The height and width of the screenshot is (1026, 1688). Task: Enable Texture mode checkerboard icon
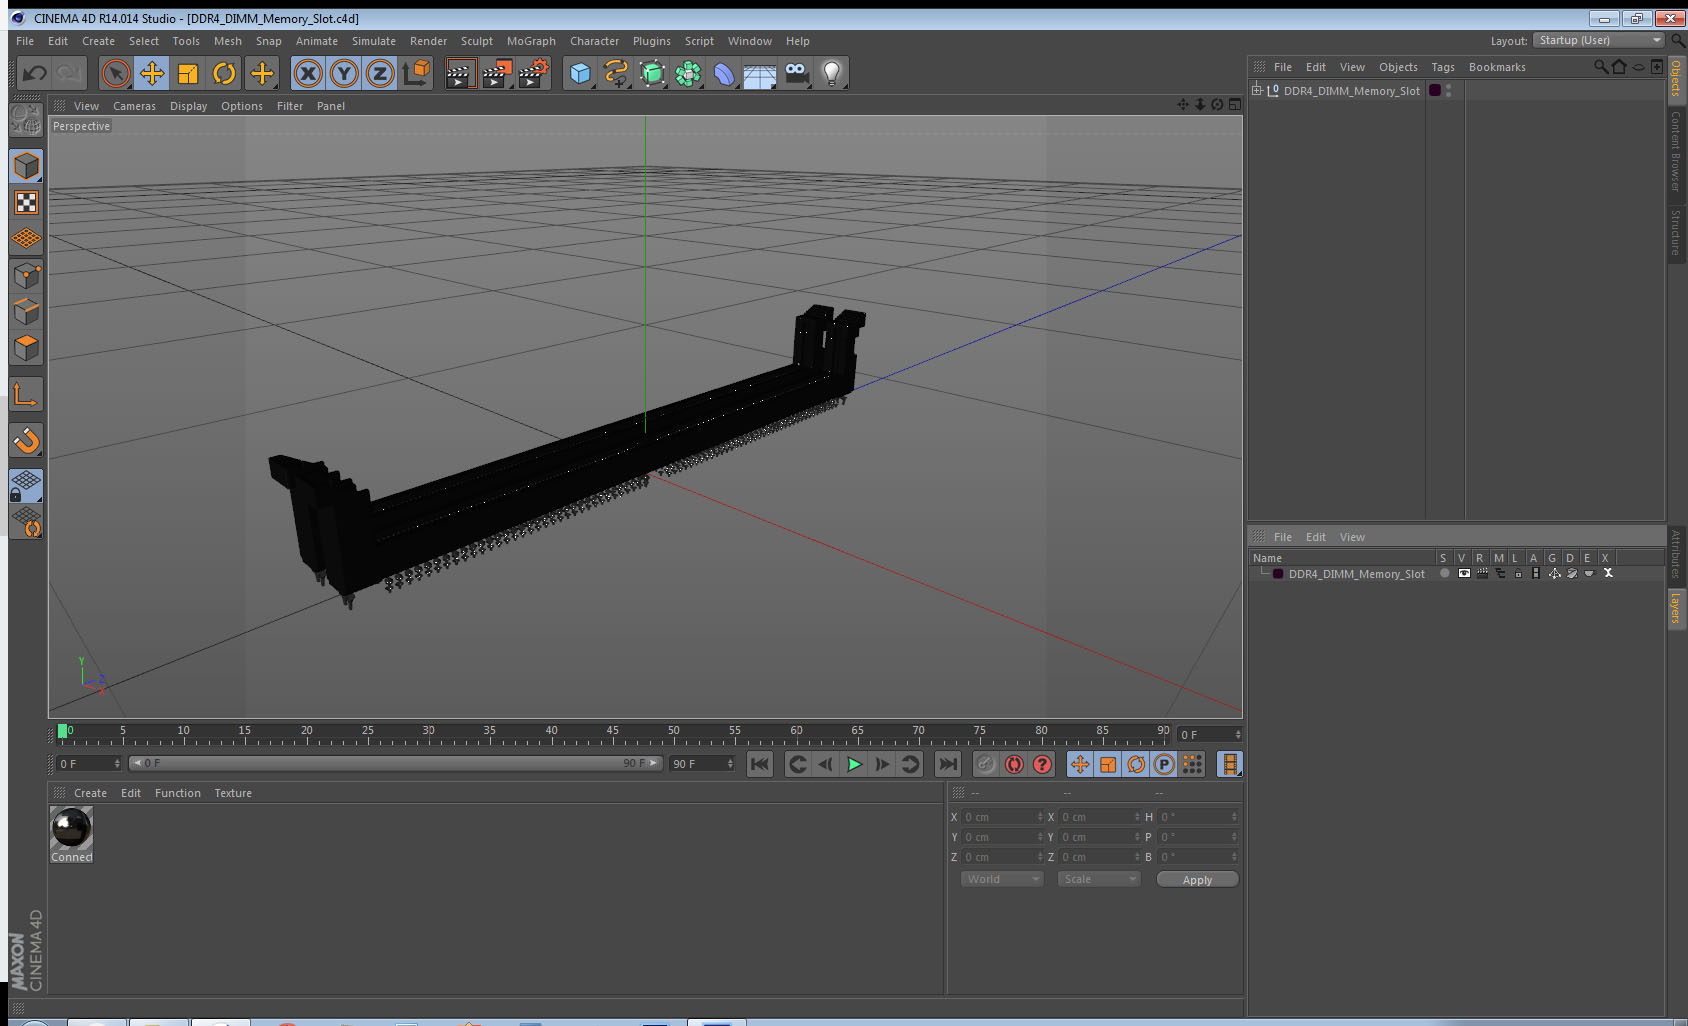pos(26,203)
